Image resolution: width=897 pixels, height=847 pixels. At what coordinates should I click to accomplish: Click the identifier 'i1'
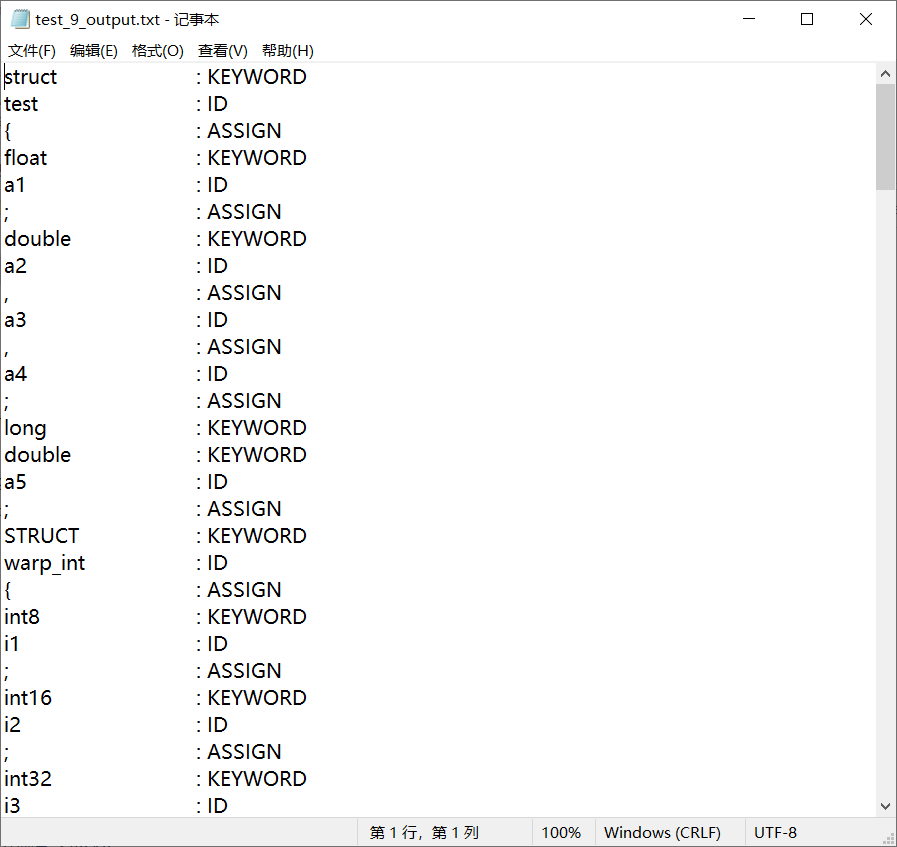[12, 644]
